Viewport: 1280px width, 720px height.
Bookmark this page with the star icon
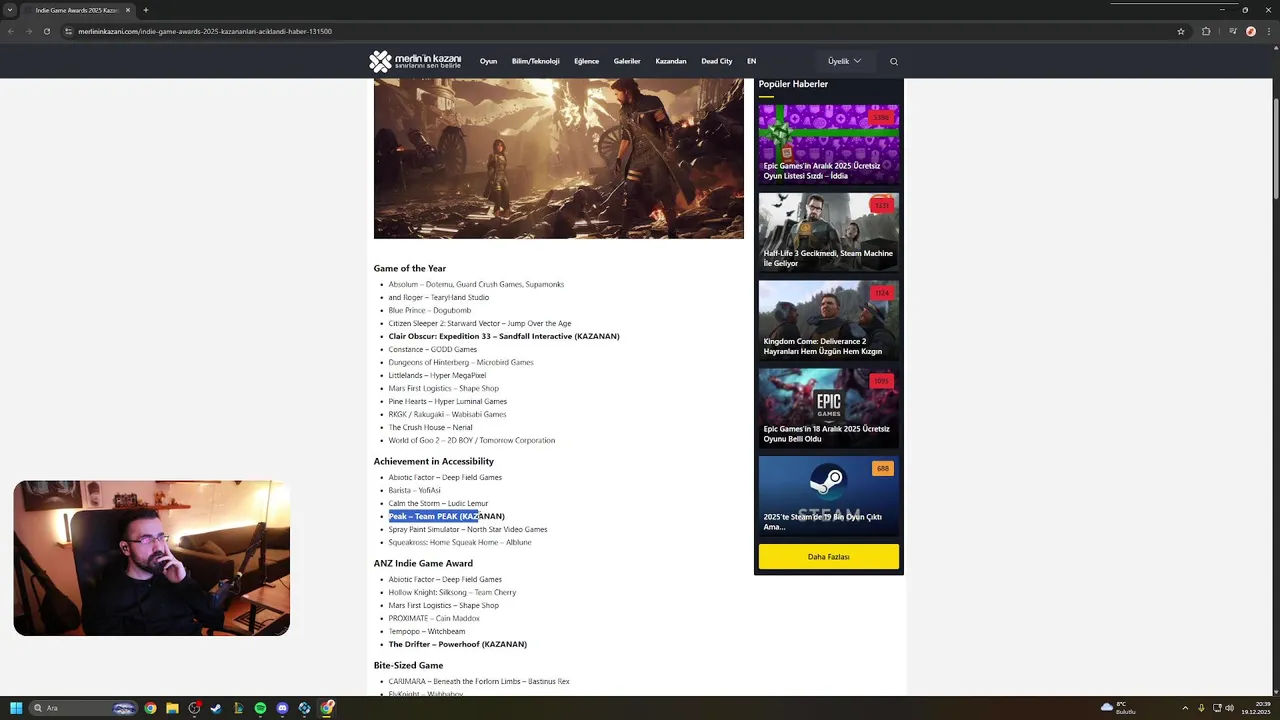click(x=1181, y=31)
